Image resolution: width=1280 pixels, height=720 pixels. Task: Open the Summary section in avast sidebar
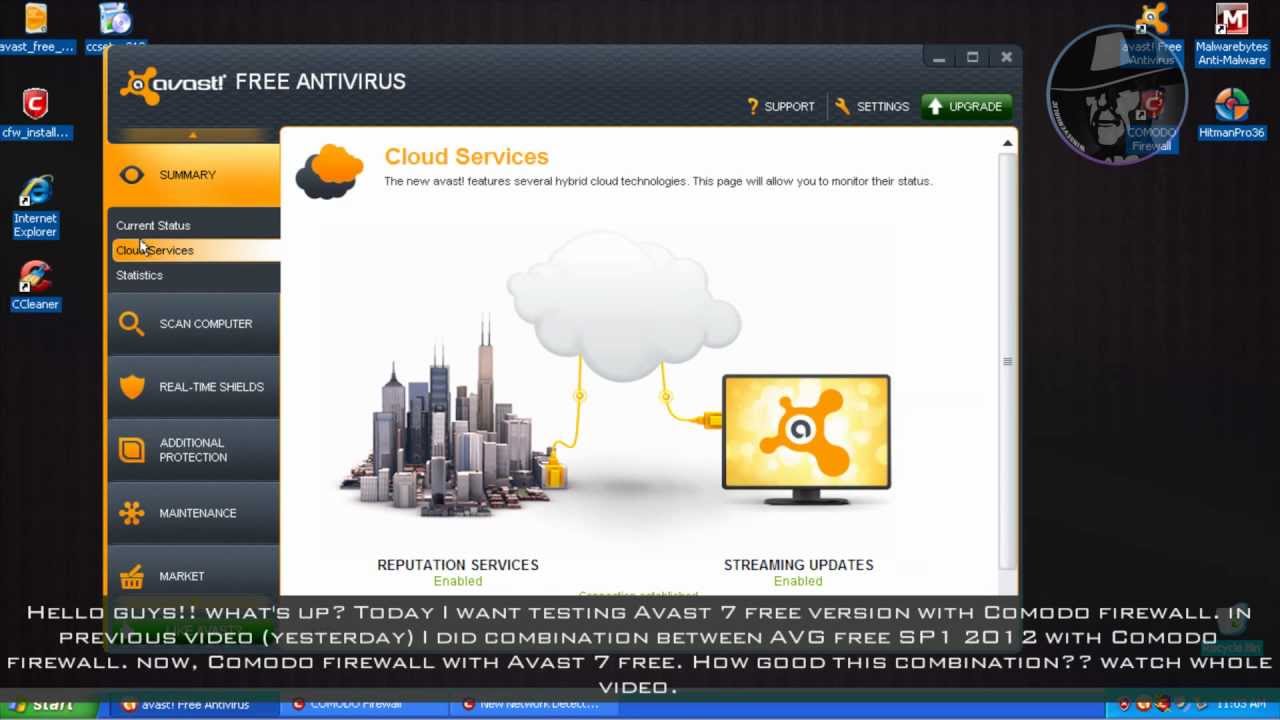coord(194,175)
